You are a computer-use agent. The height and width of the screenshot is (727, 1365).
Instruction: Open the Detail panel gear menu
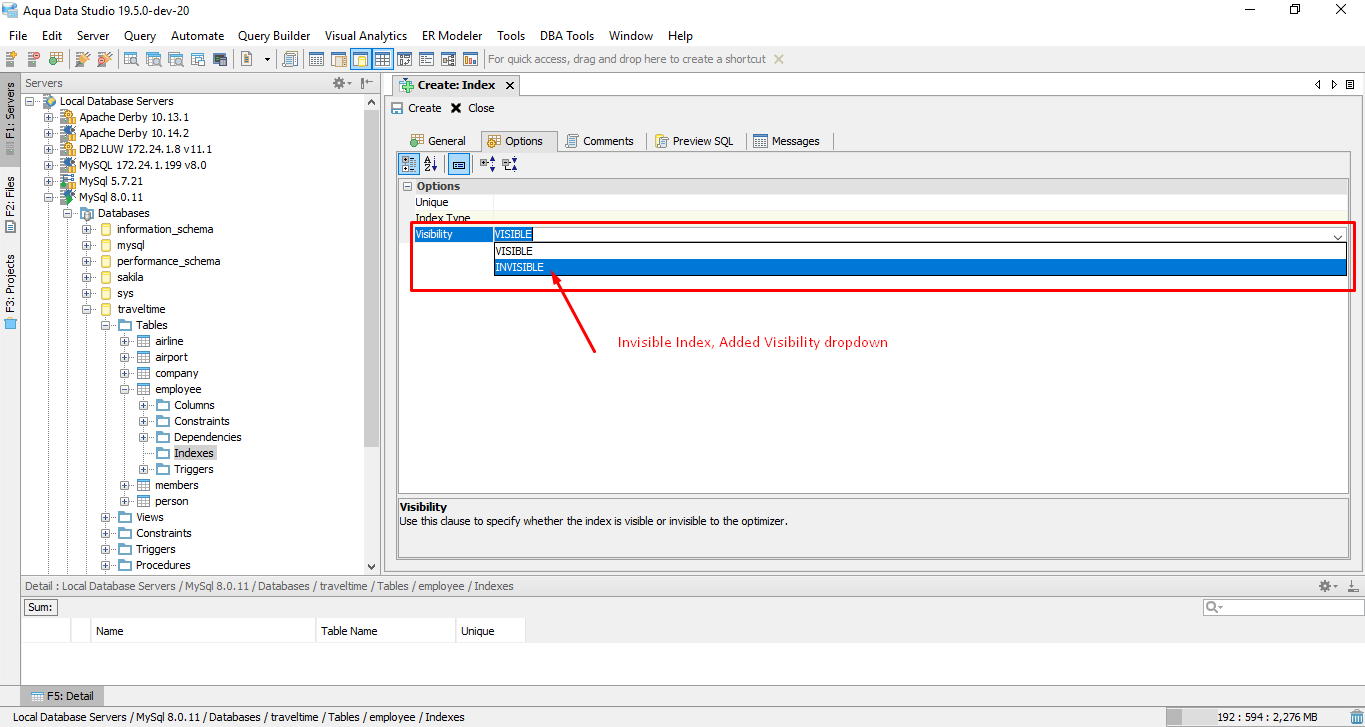point(1327,586)
